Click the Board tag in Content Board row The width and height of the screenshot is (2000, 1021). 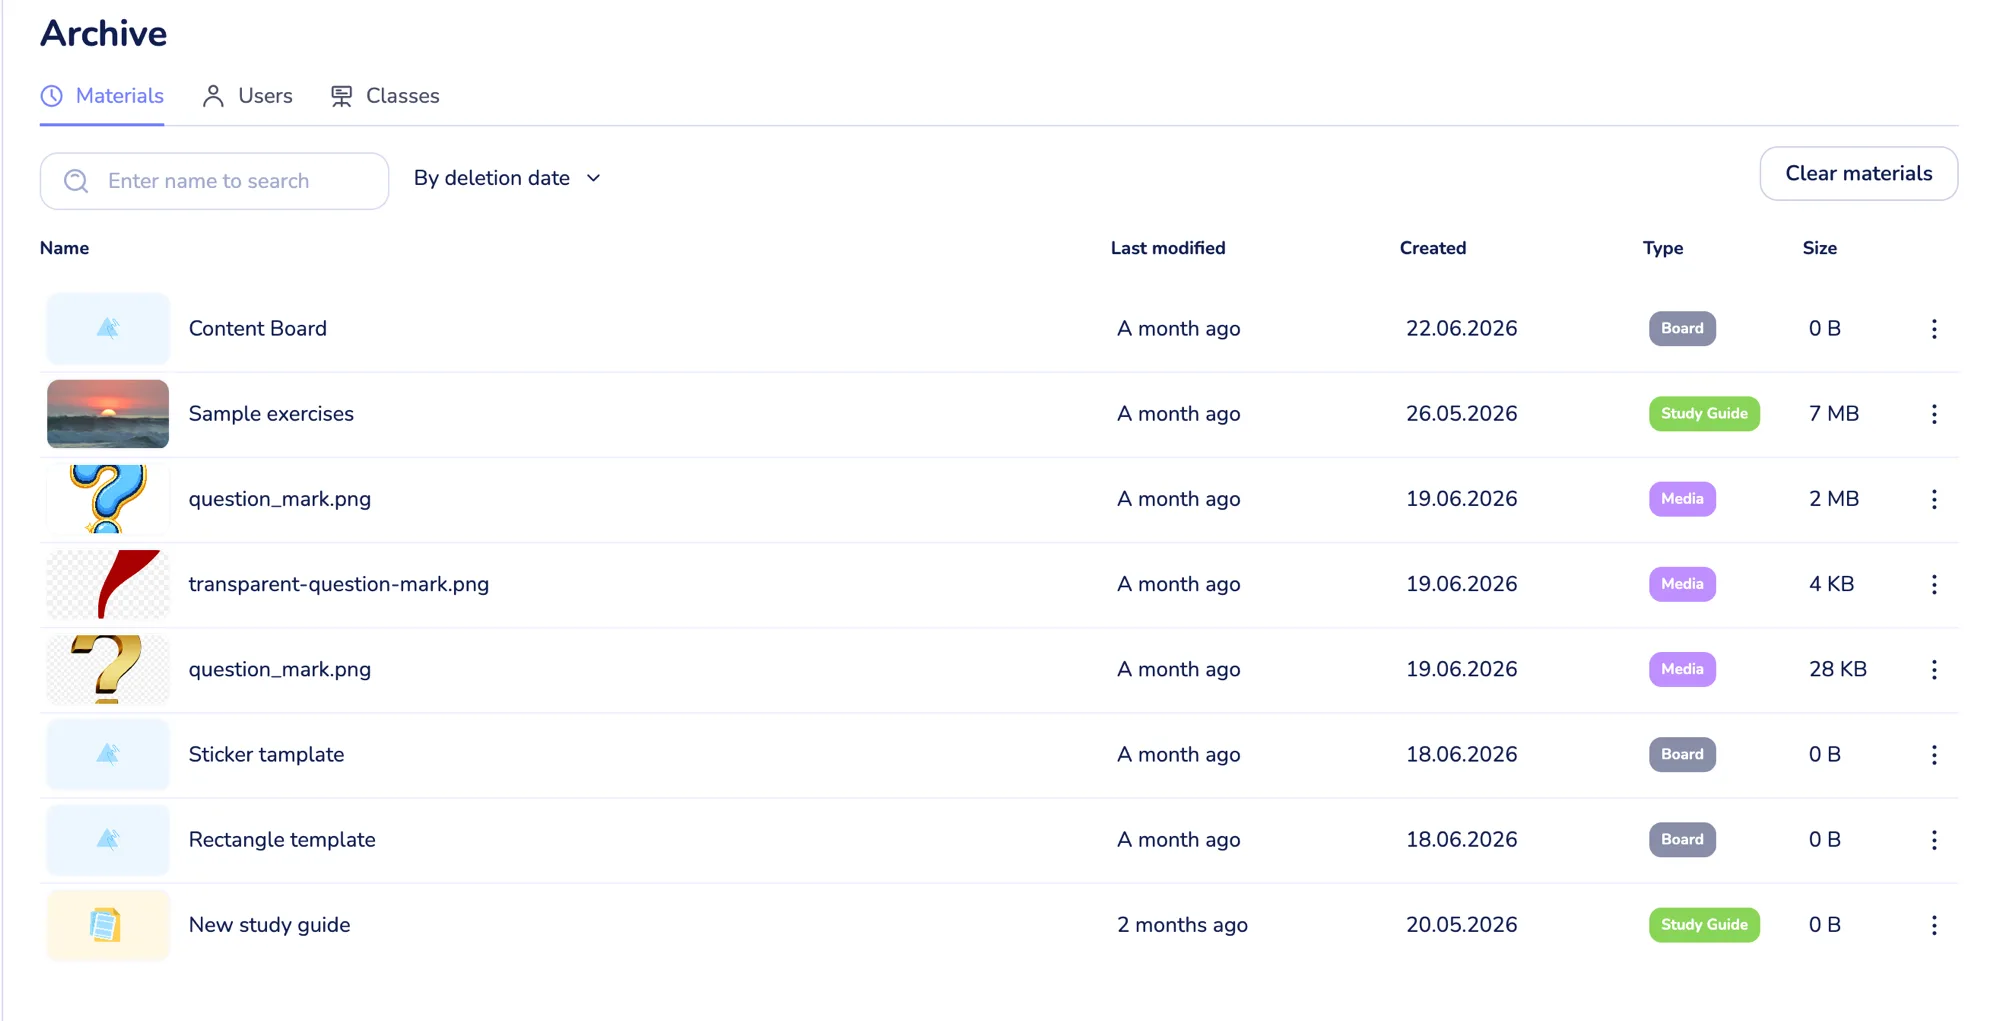[x=1682, y=329]
